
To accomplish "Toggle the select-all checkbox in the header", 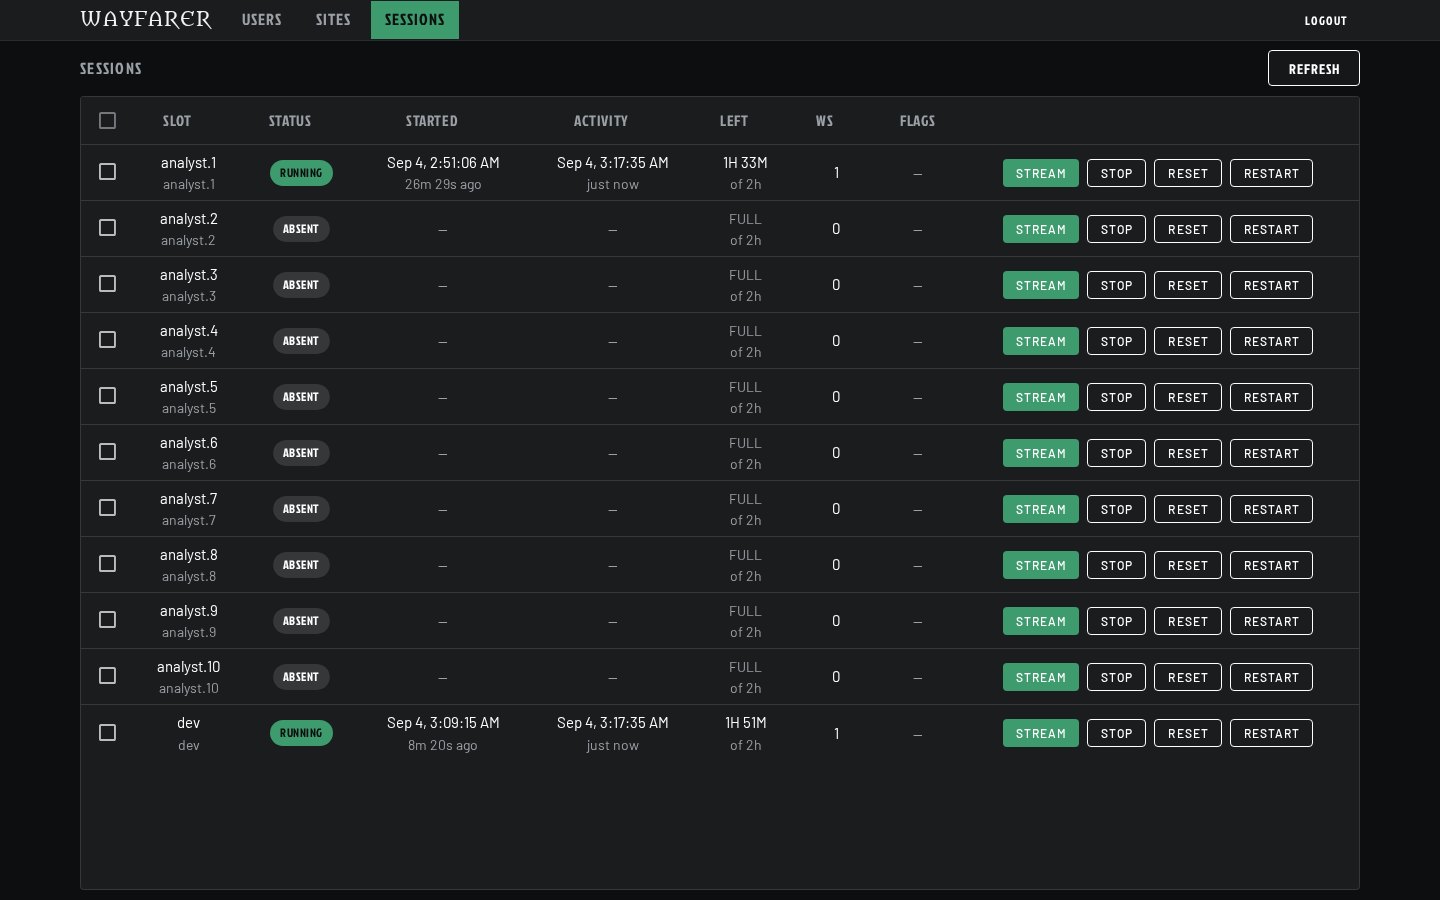I will (x=108, y=121).
